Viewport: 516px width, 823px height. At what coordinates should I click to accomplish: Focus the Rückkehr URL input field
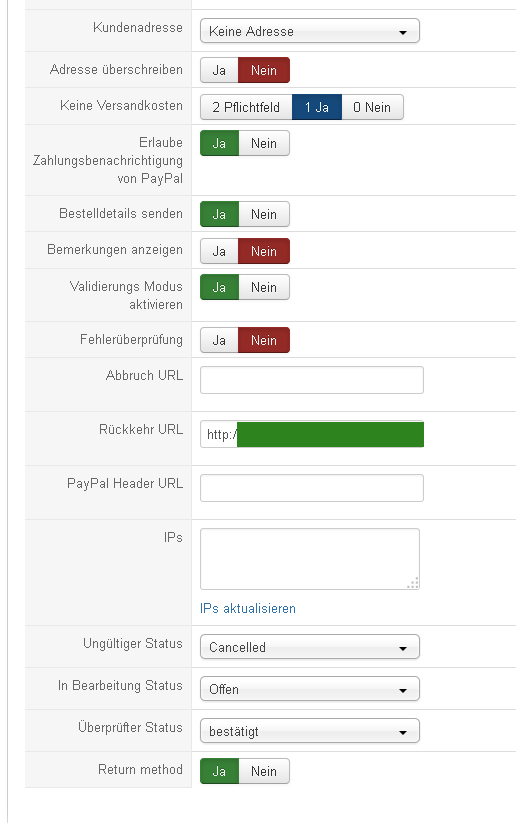pos(312,434)
